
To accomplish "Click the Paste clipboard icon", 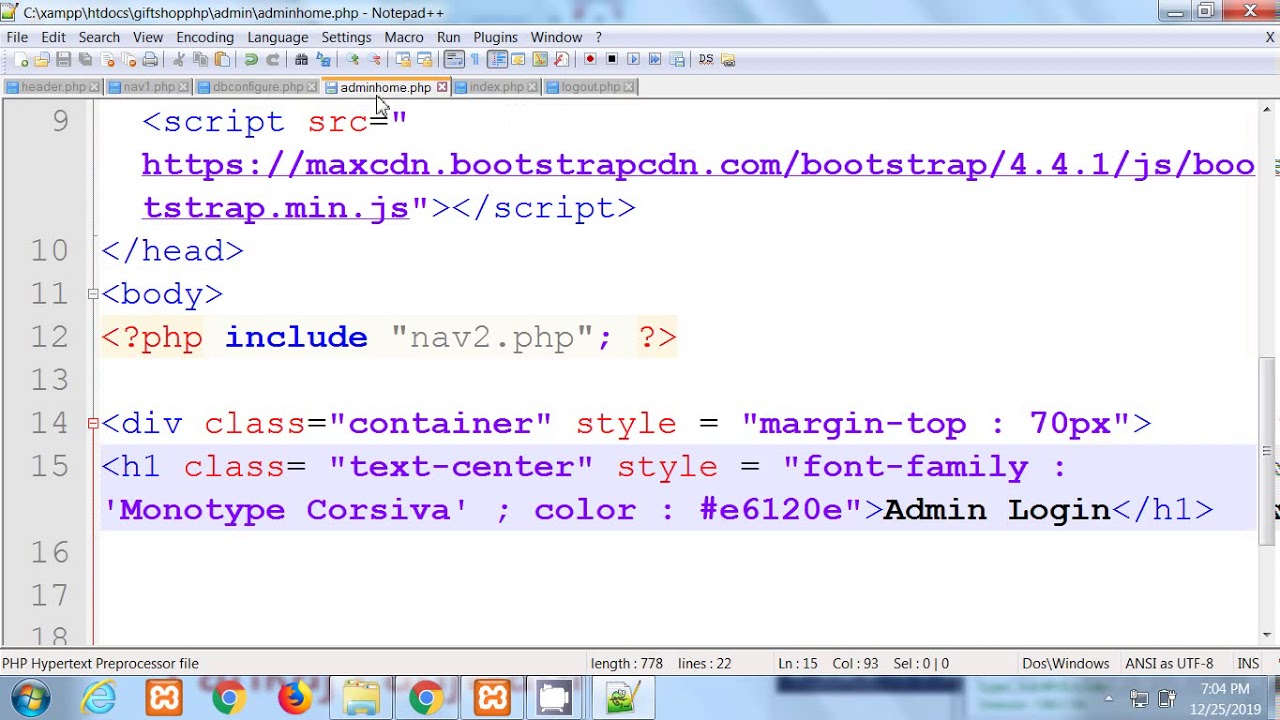I will coord(222,60).
